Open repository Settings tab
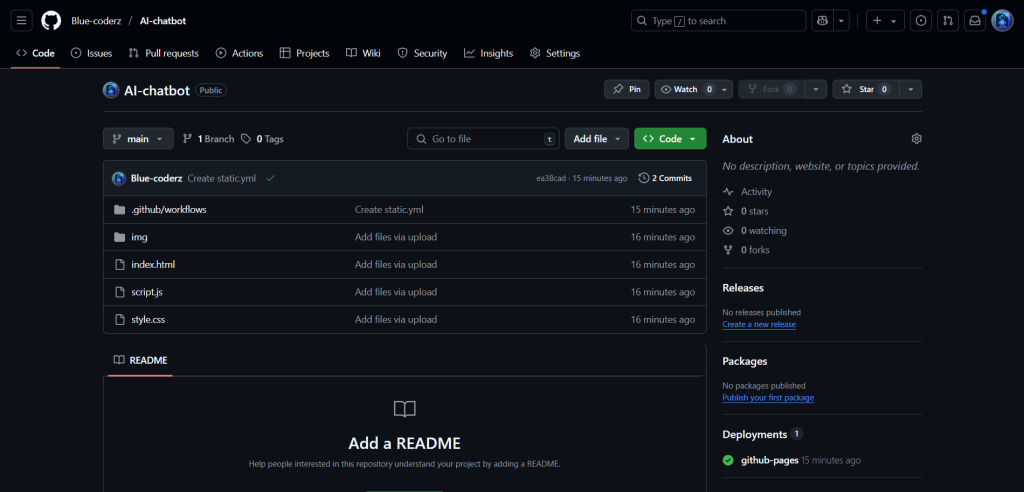The height and width of the screenshot is (492, 1024). pyautogui.click(x=554, y=54)
